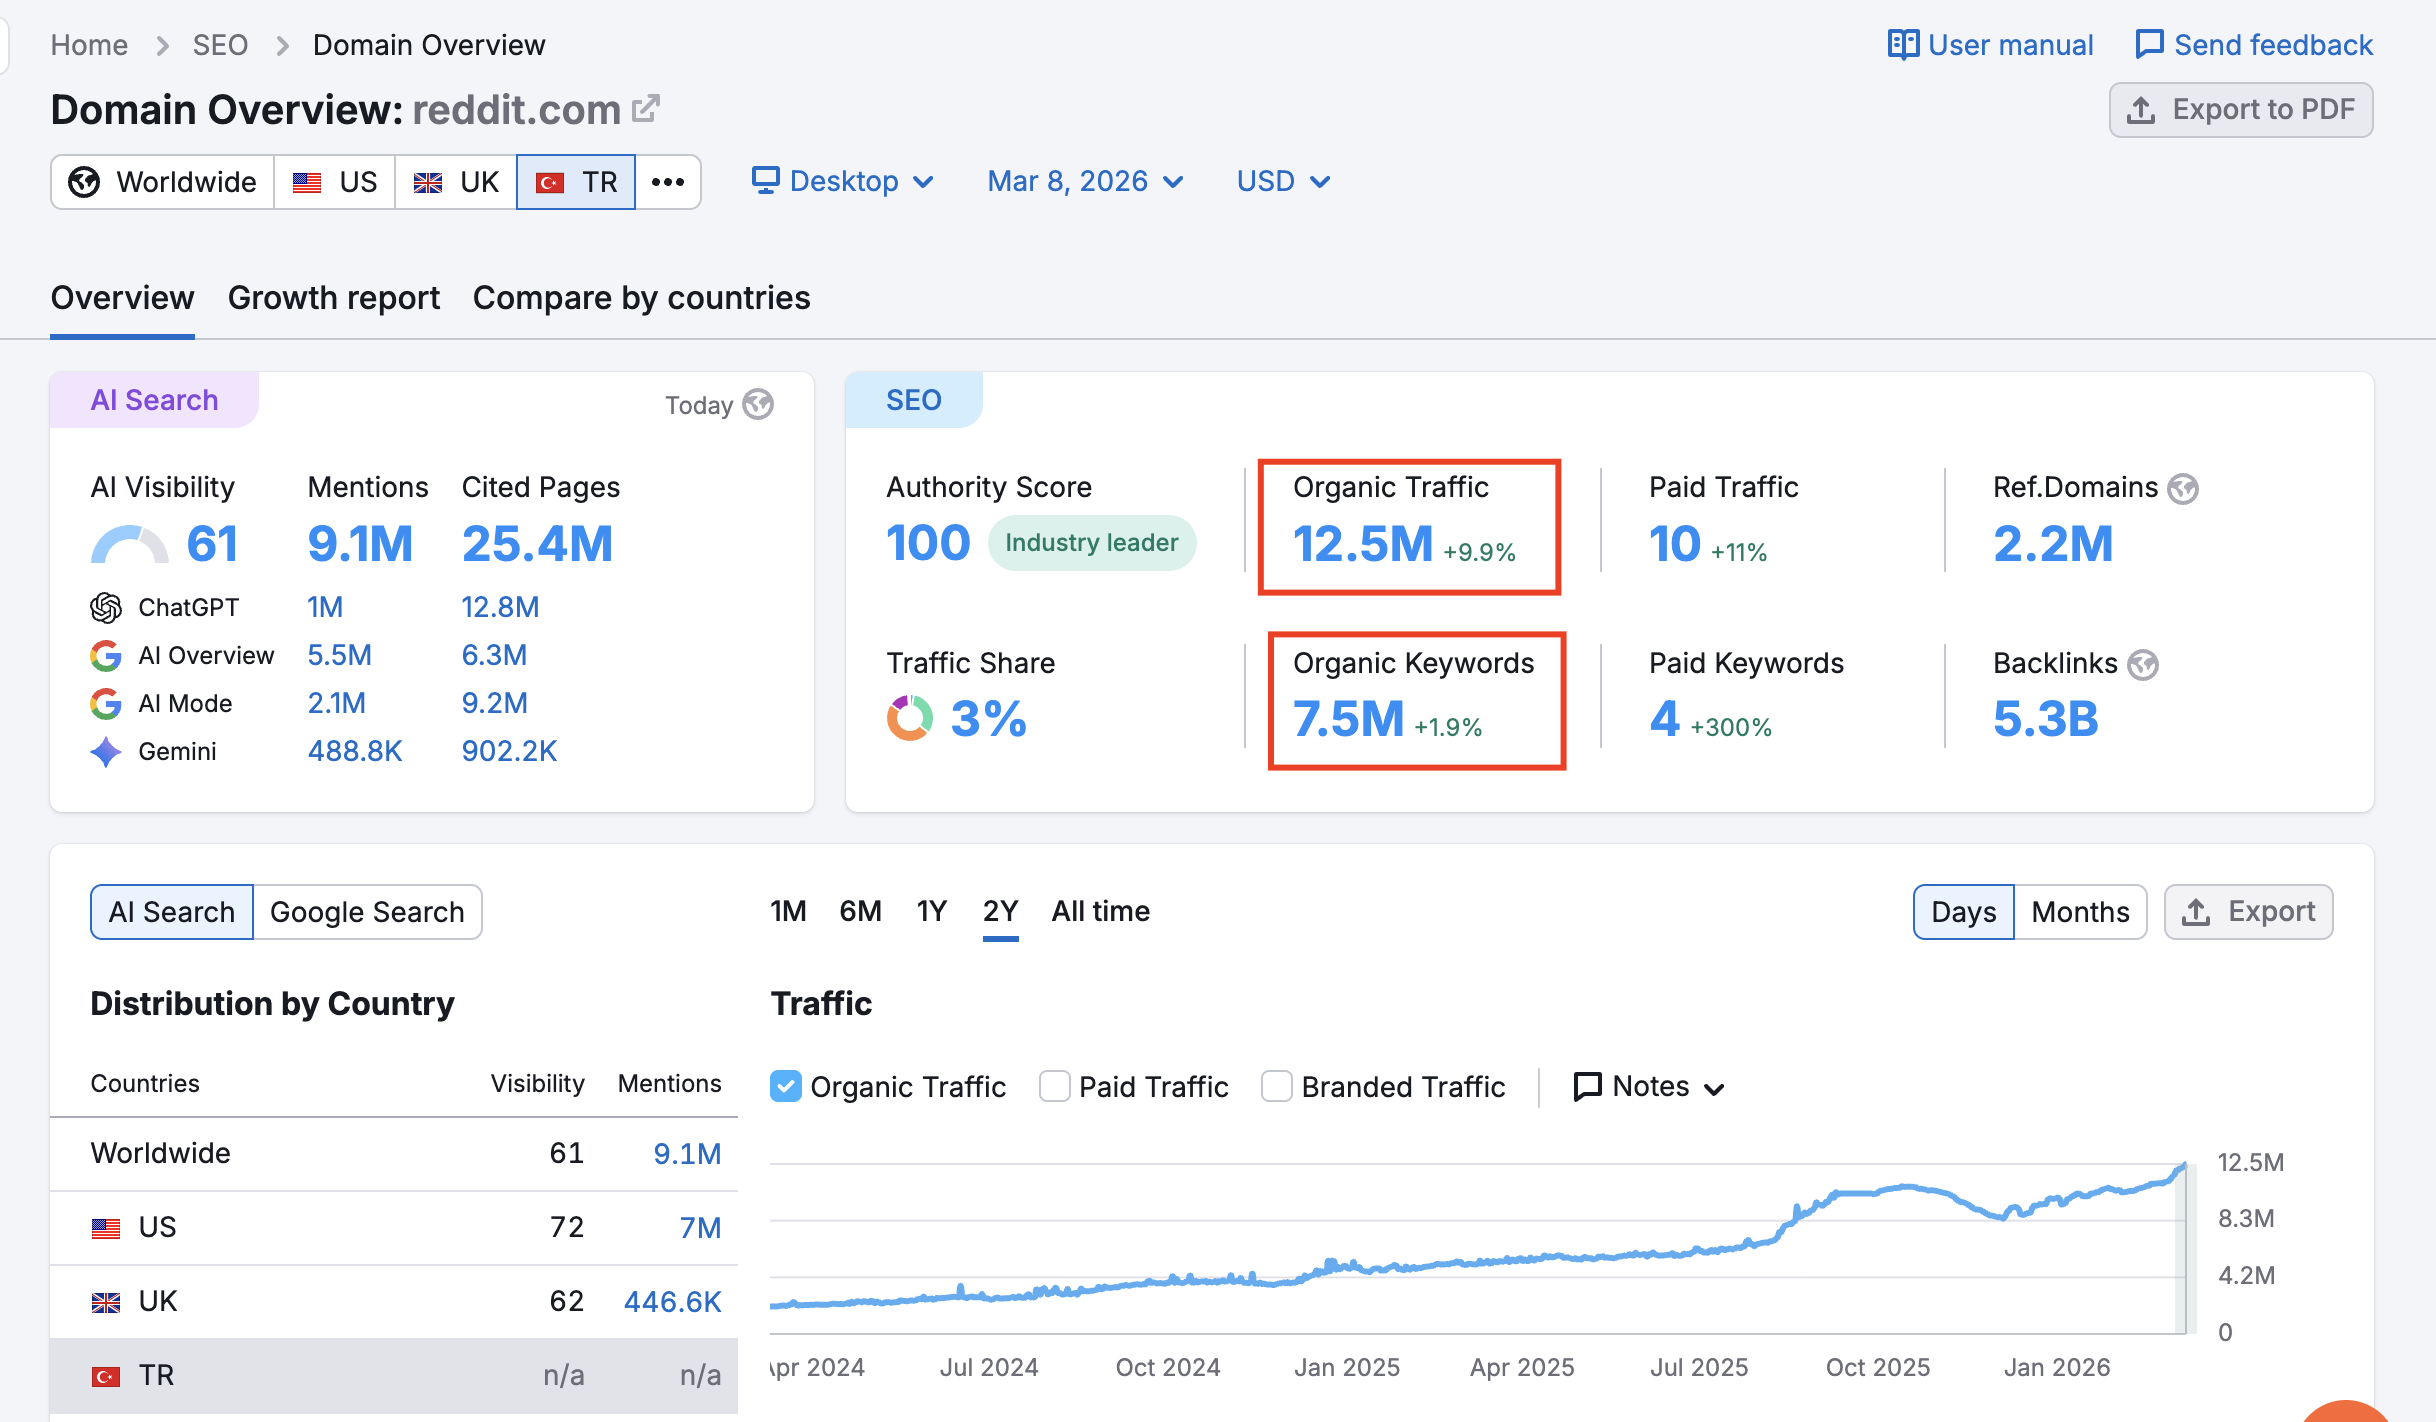Viewport: 2436px width, 1422px height.
Task: Check the Branded Traffic checkbox
Action: (1276, 1086)
